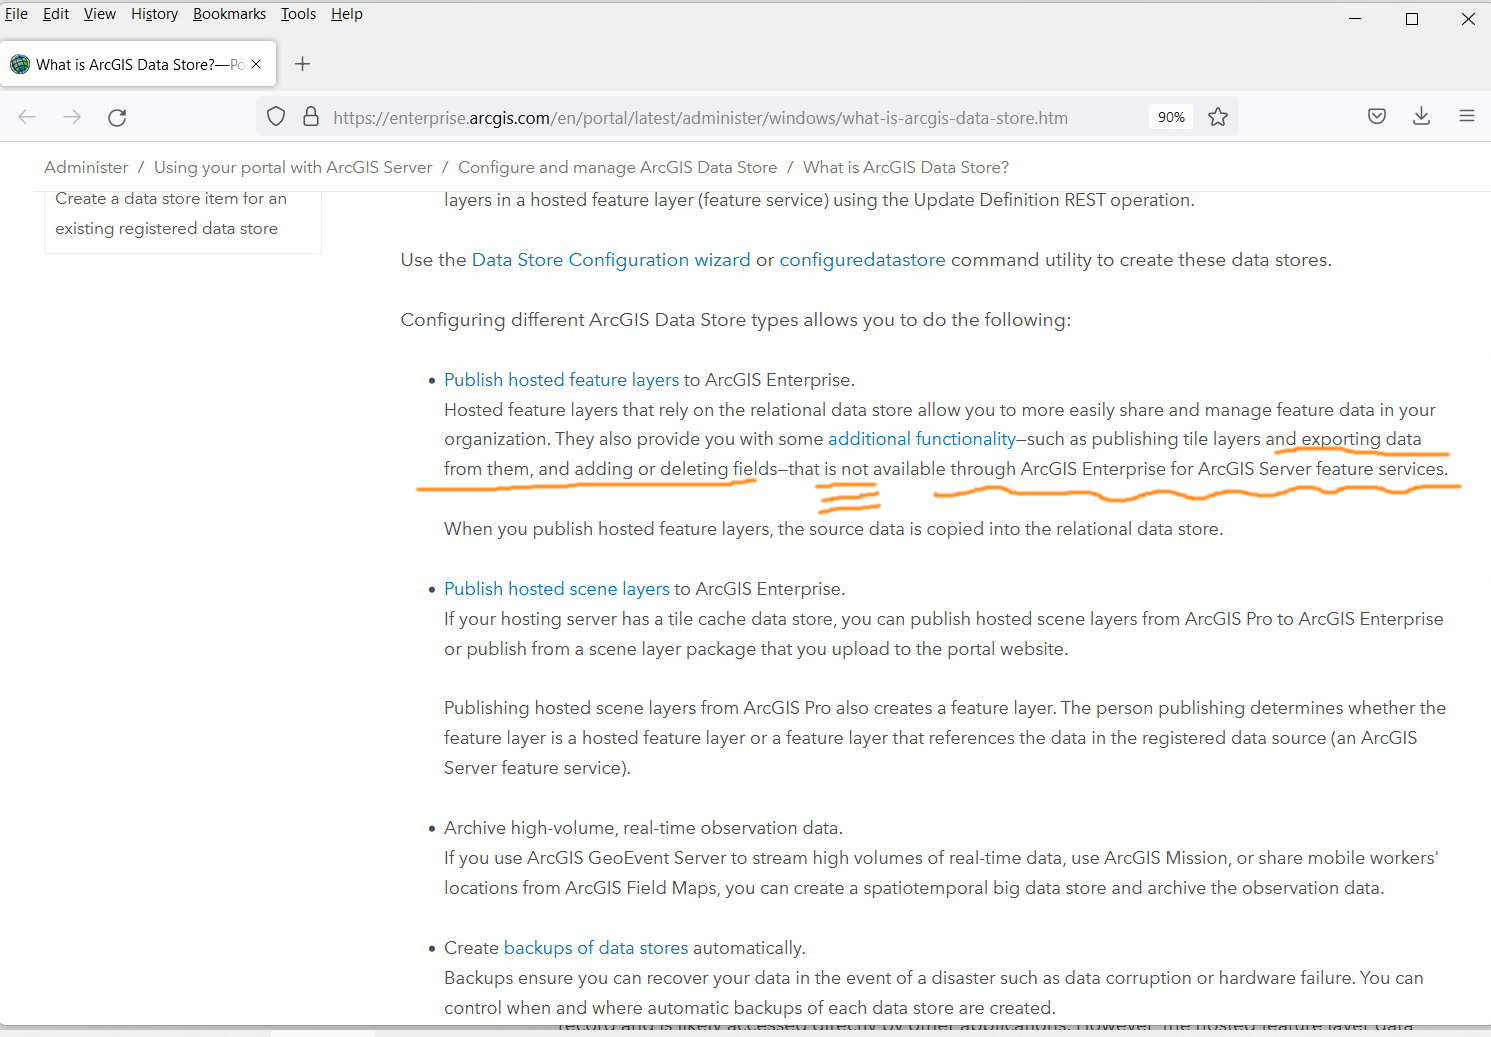Open the backups of data stores link
This screenshot has width=1491, height=1037.
[596, 948]
